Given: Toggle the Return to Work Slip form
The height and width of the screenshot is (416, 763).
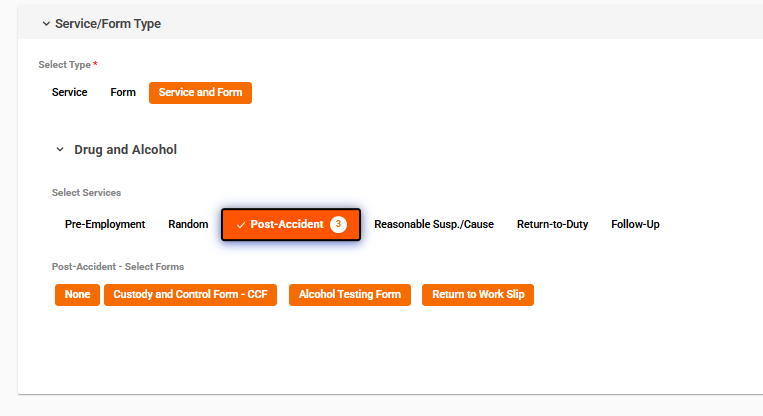Looking at the screenshot, I should click(478, 295).
